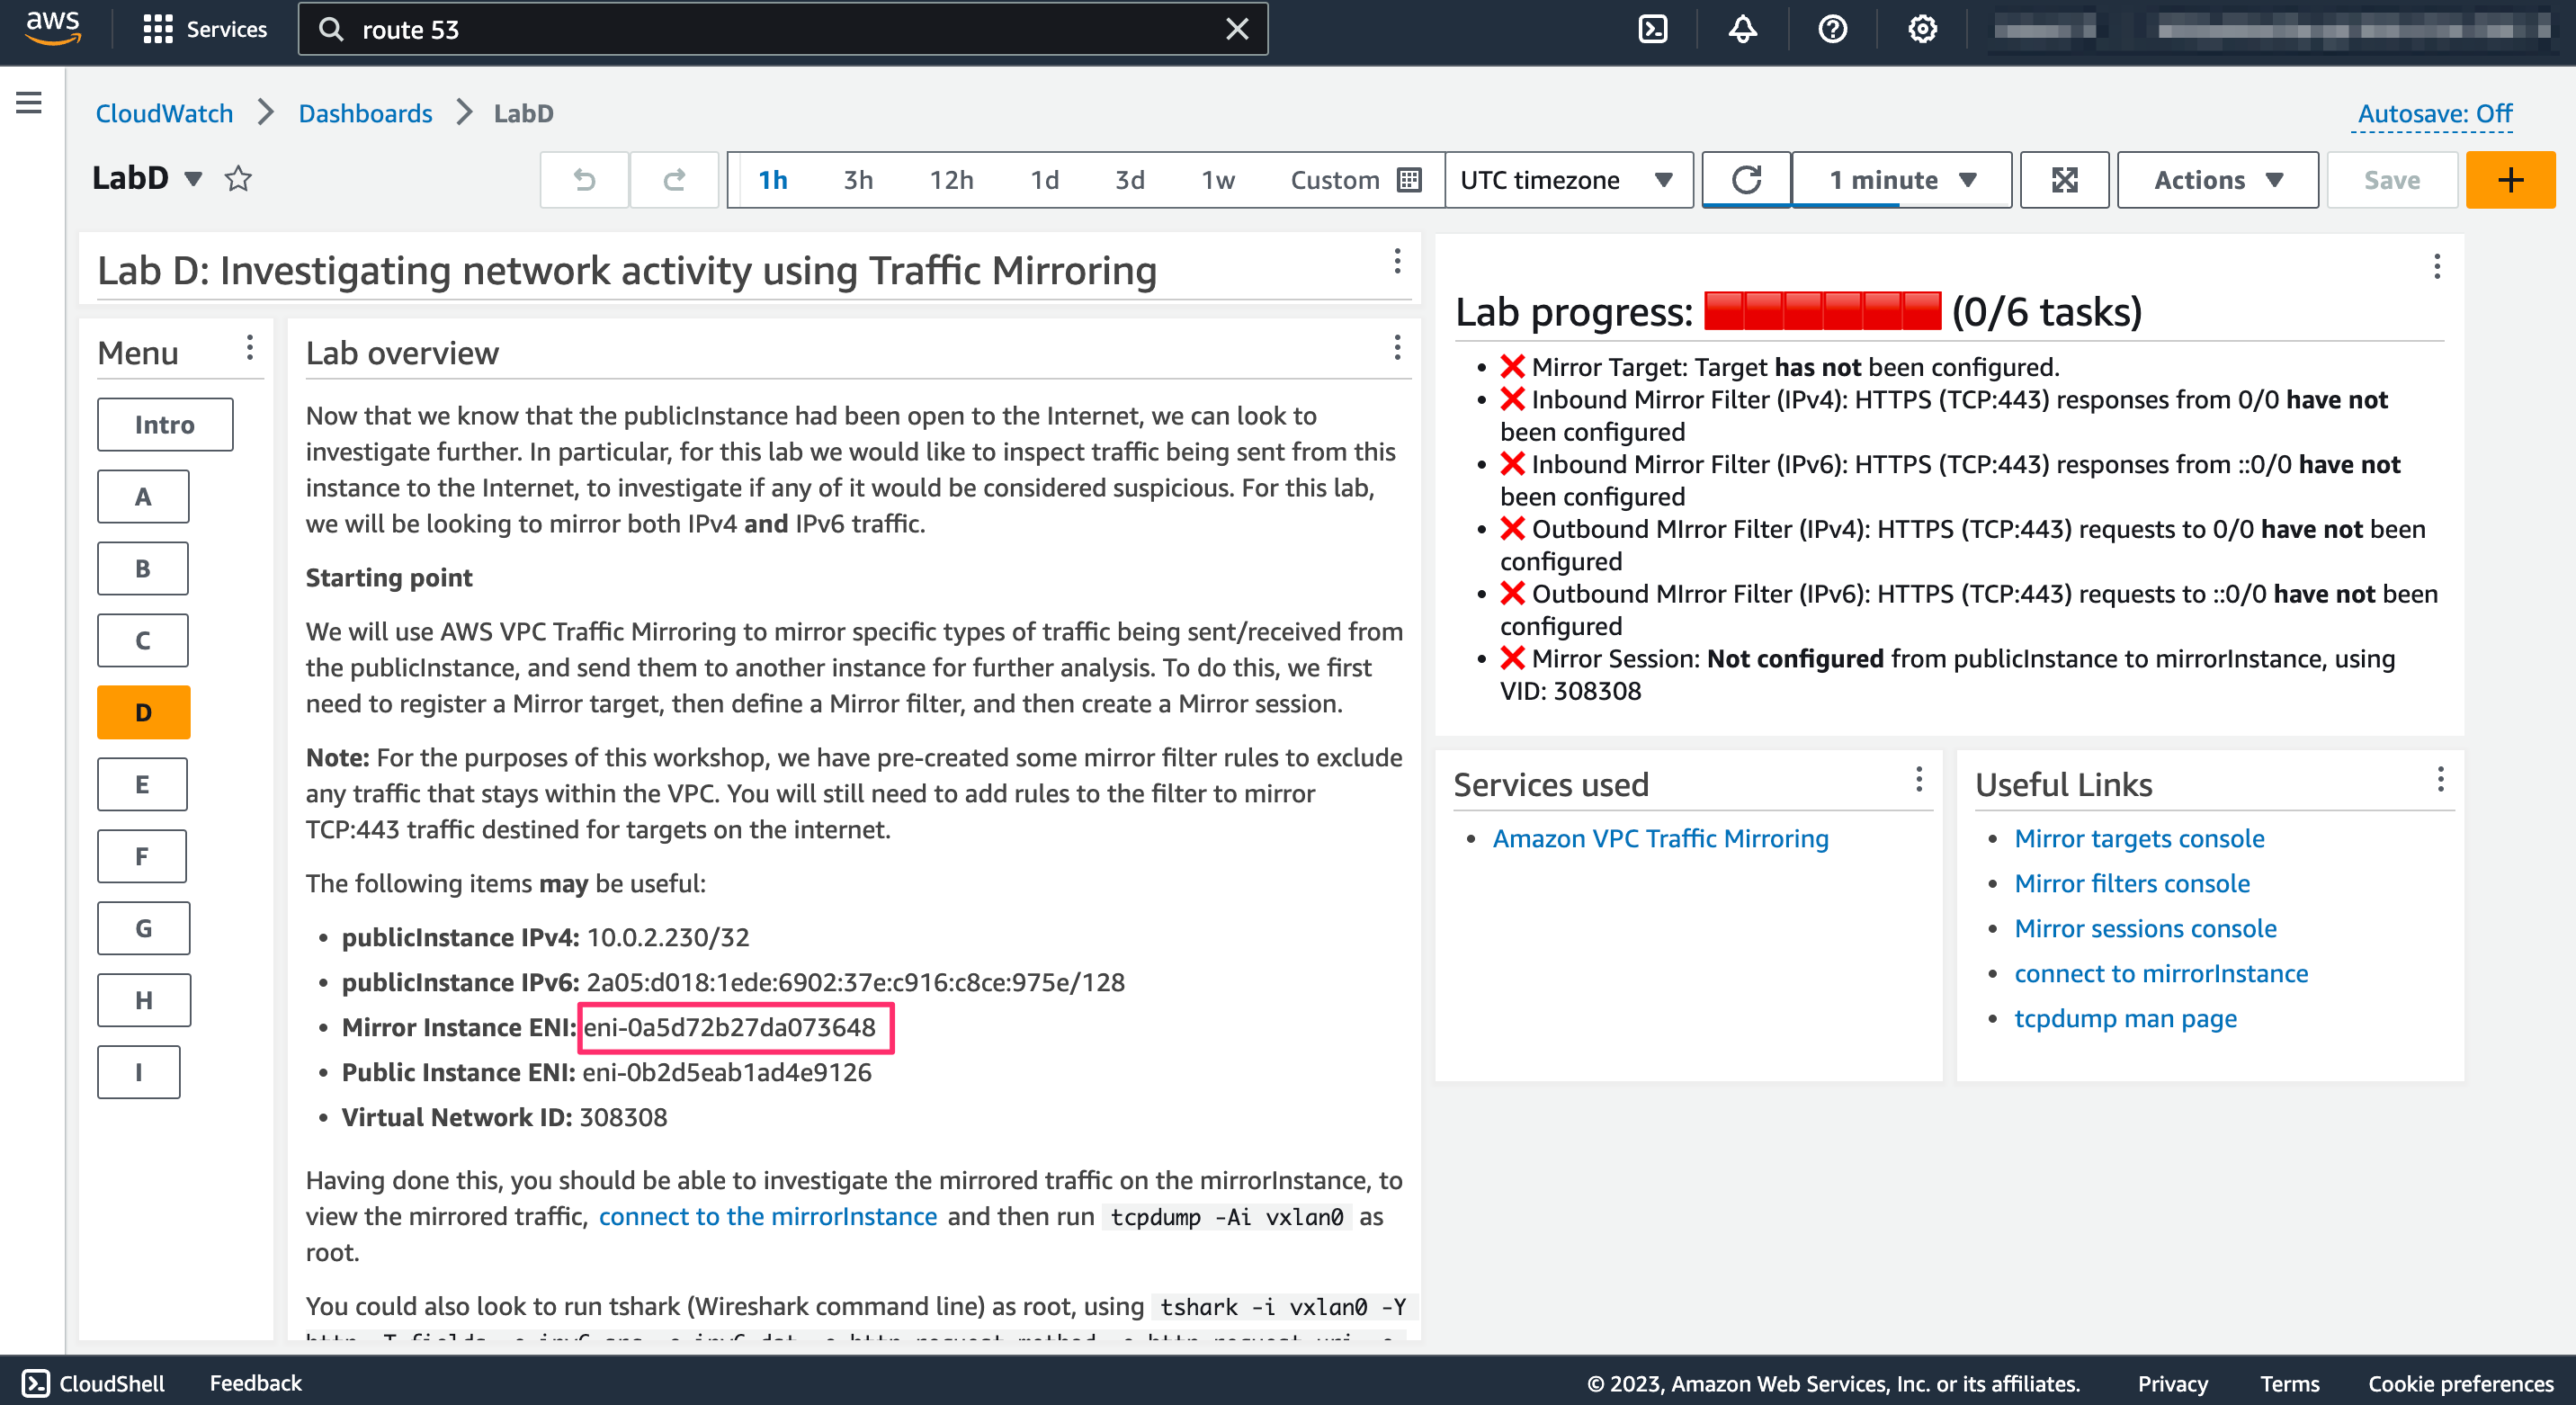
Task: Select the 3h time range
Action: [858, 180]
